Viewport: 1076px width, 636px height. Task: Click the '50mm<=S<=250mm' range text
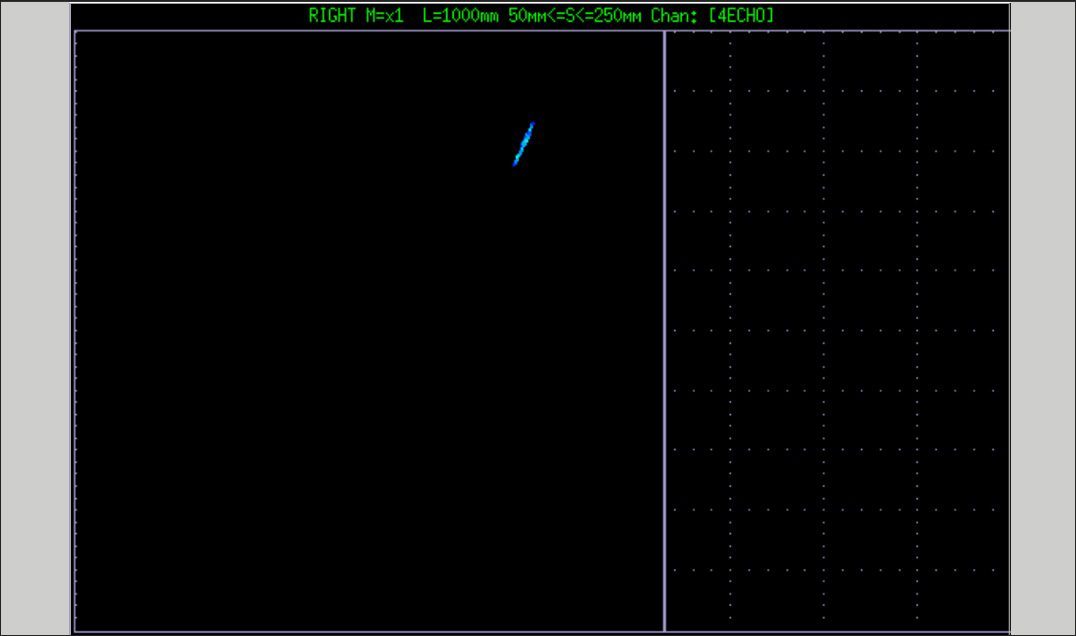[x=574, y=16]
